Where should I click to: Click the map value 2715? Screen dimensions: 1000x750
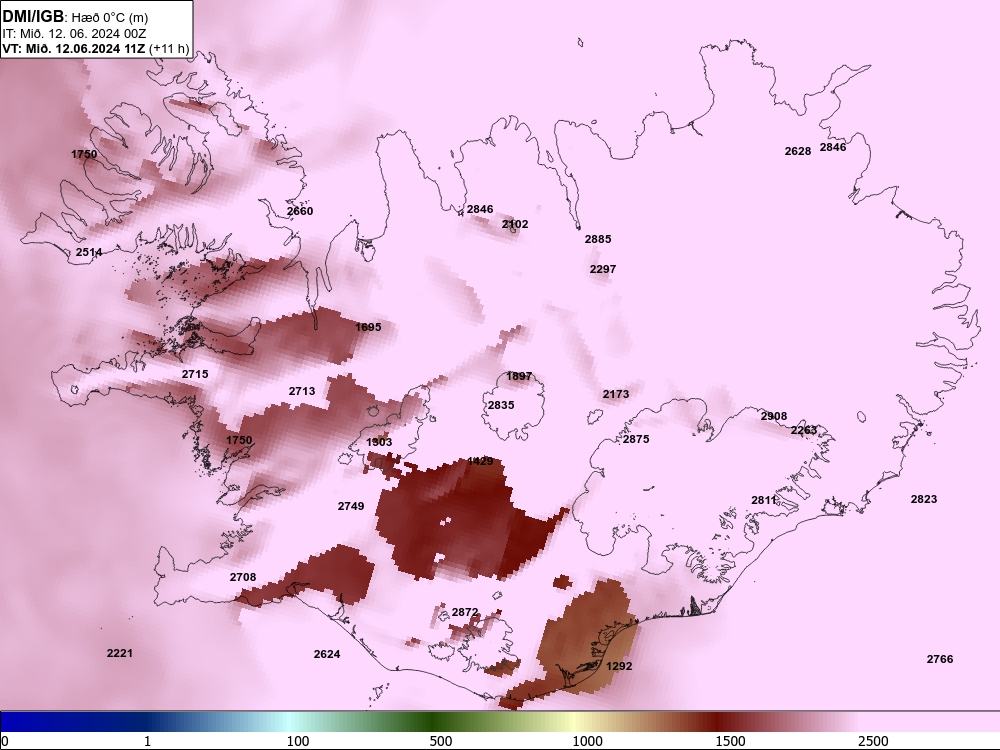pyautogui.click(x=195, y=374)
